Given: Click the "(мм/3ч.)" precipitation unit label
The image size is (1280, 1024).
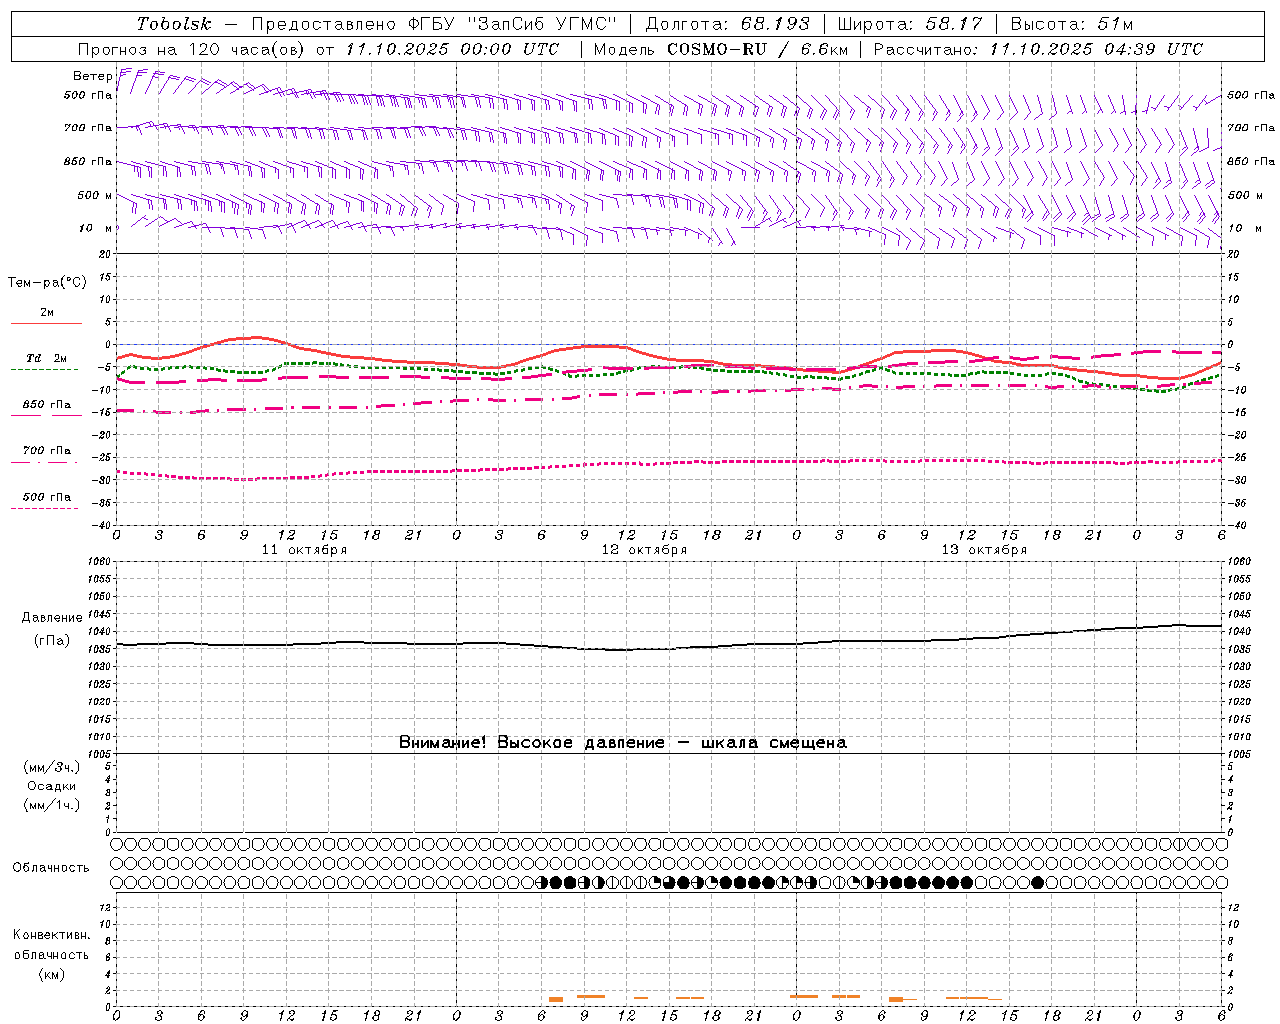Looking at the screenshot, I should point(52,767).
